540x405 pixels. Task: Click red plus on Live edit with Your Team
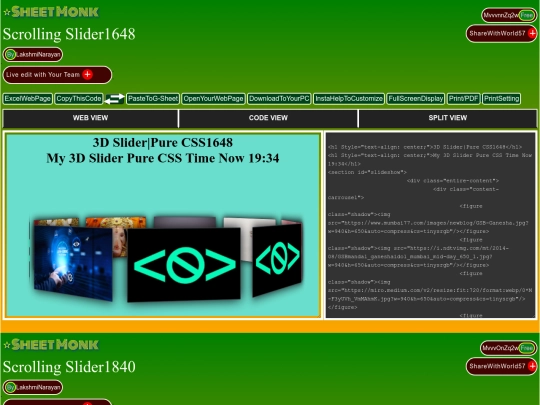[87, 74]
